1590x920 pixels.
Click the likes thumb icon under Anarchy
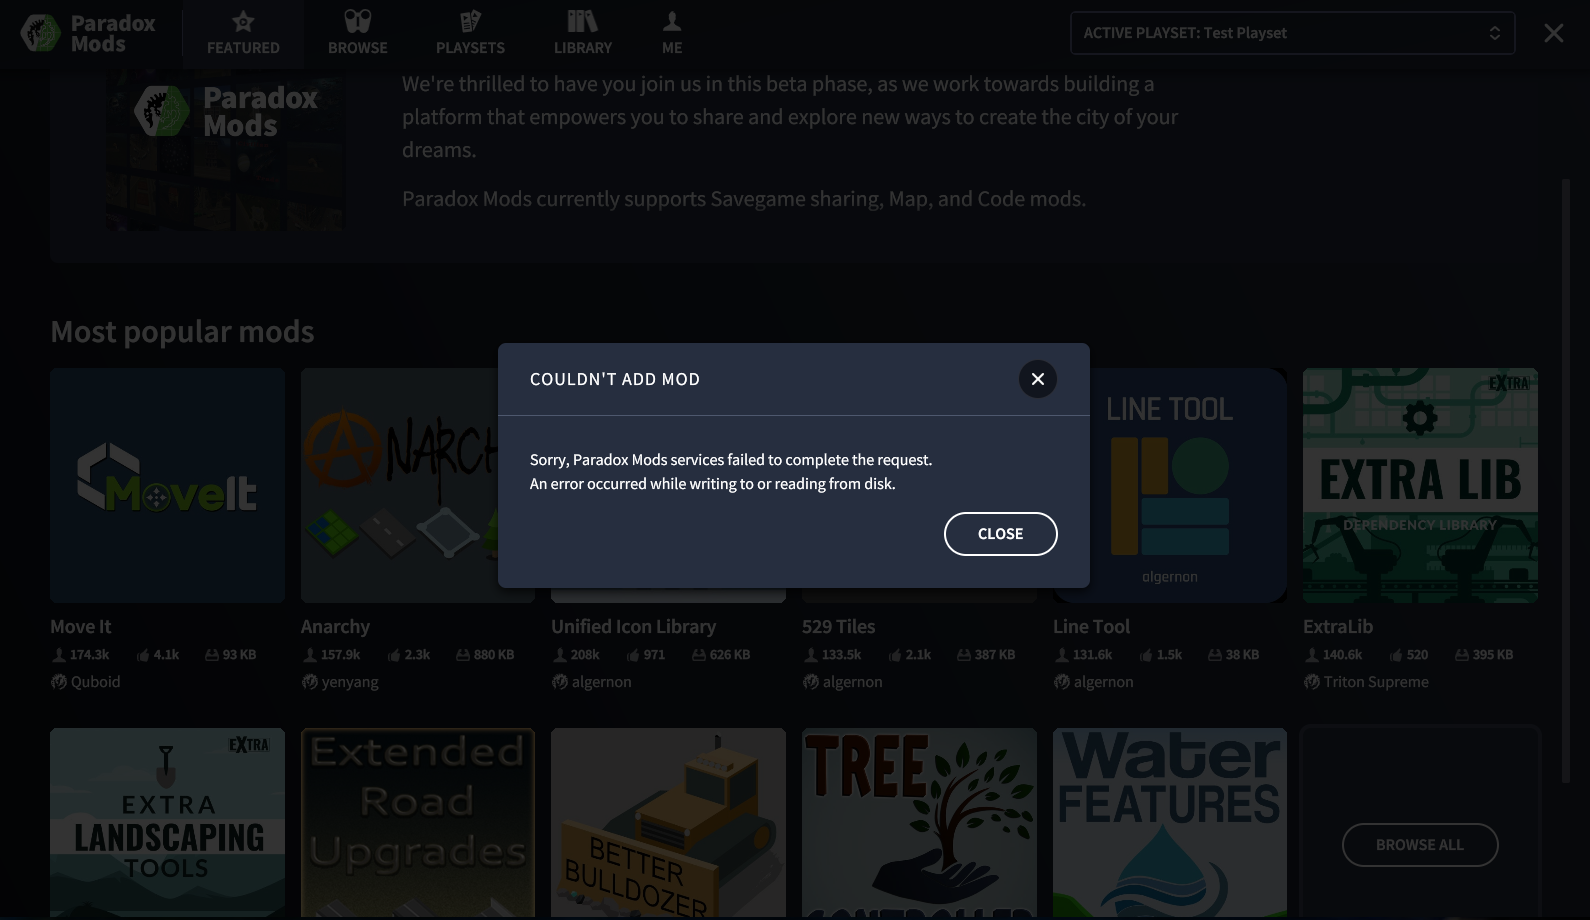[394, 655]
